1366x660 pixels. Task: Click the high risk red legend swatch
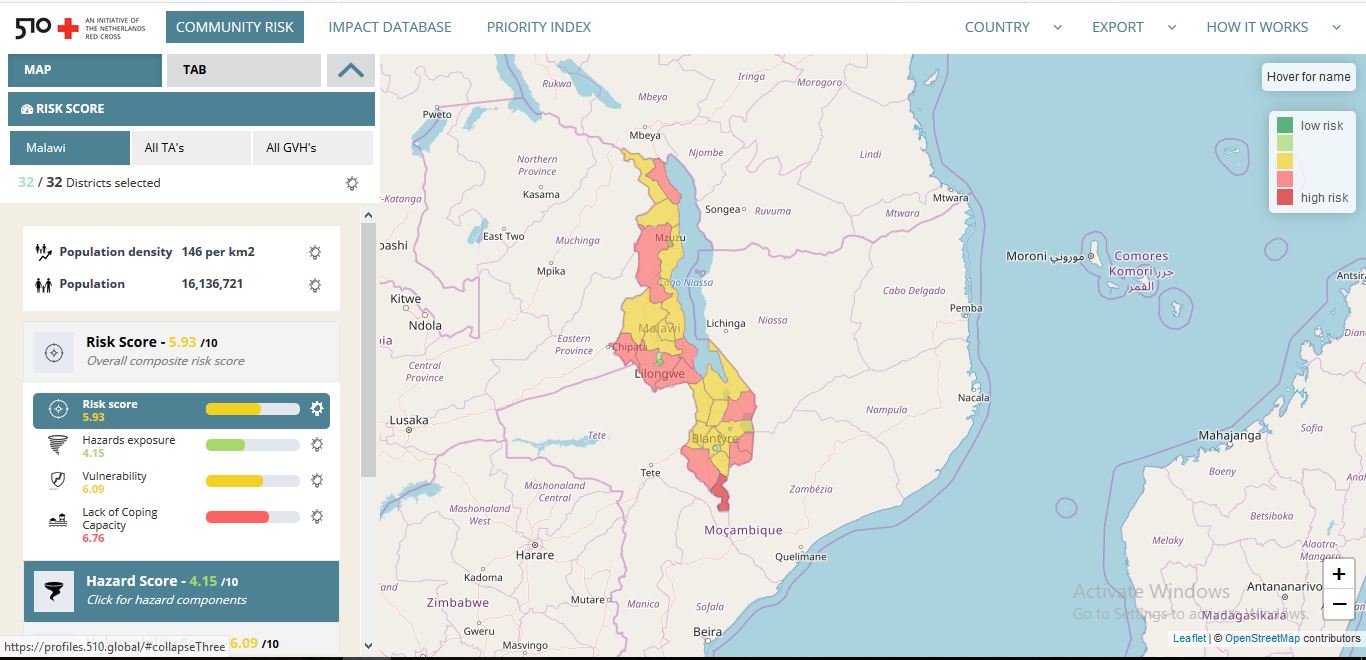[1285, 197]
